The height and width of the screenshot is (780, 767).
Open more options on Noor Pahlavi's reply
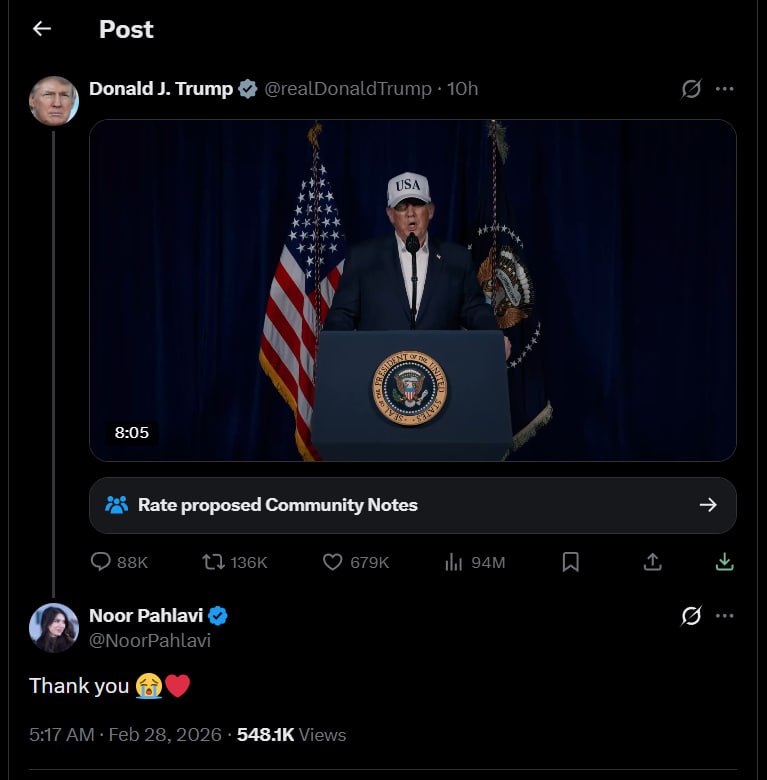pyautogui.click(x=725, y=616)
